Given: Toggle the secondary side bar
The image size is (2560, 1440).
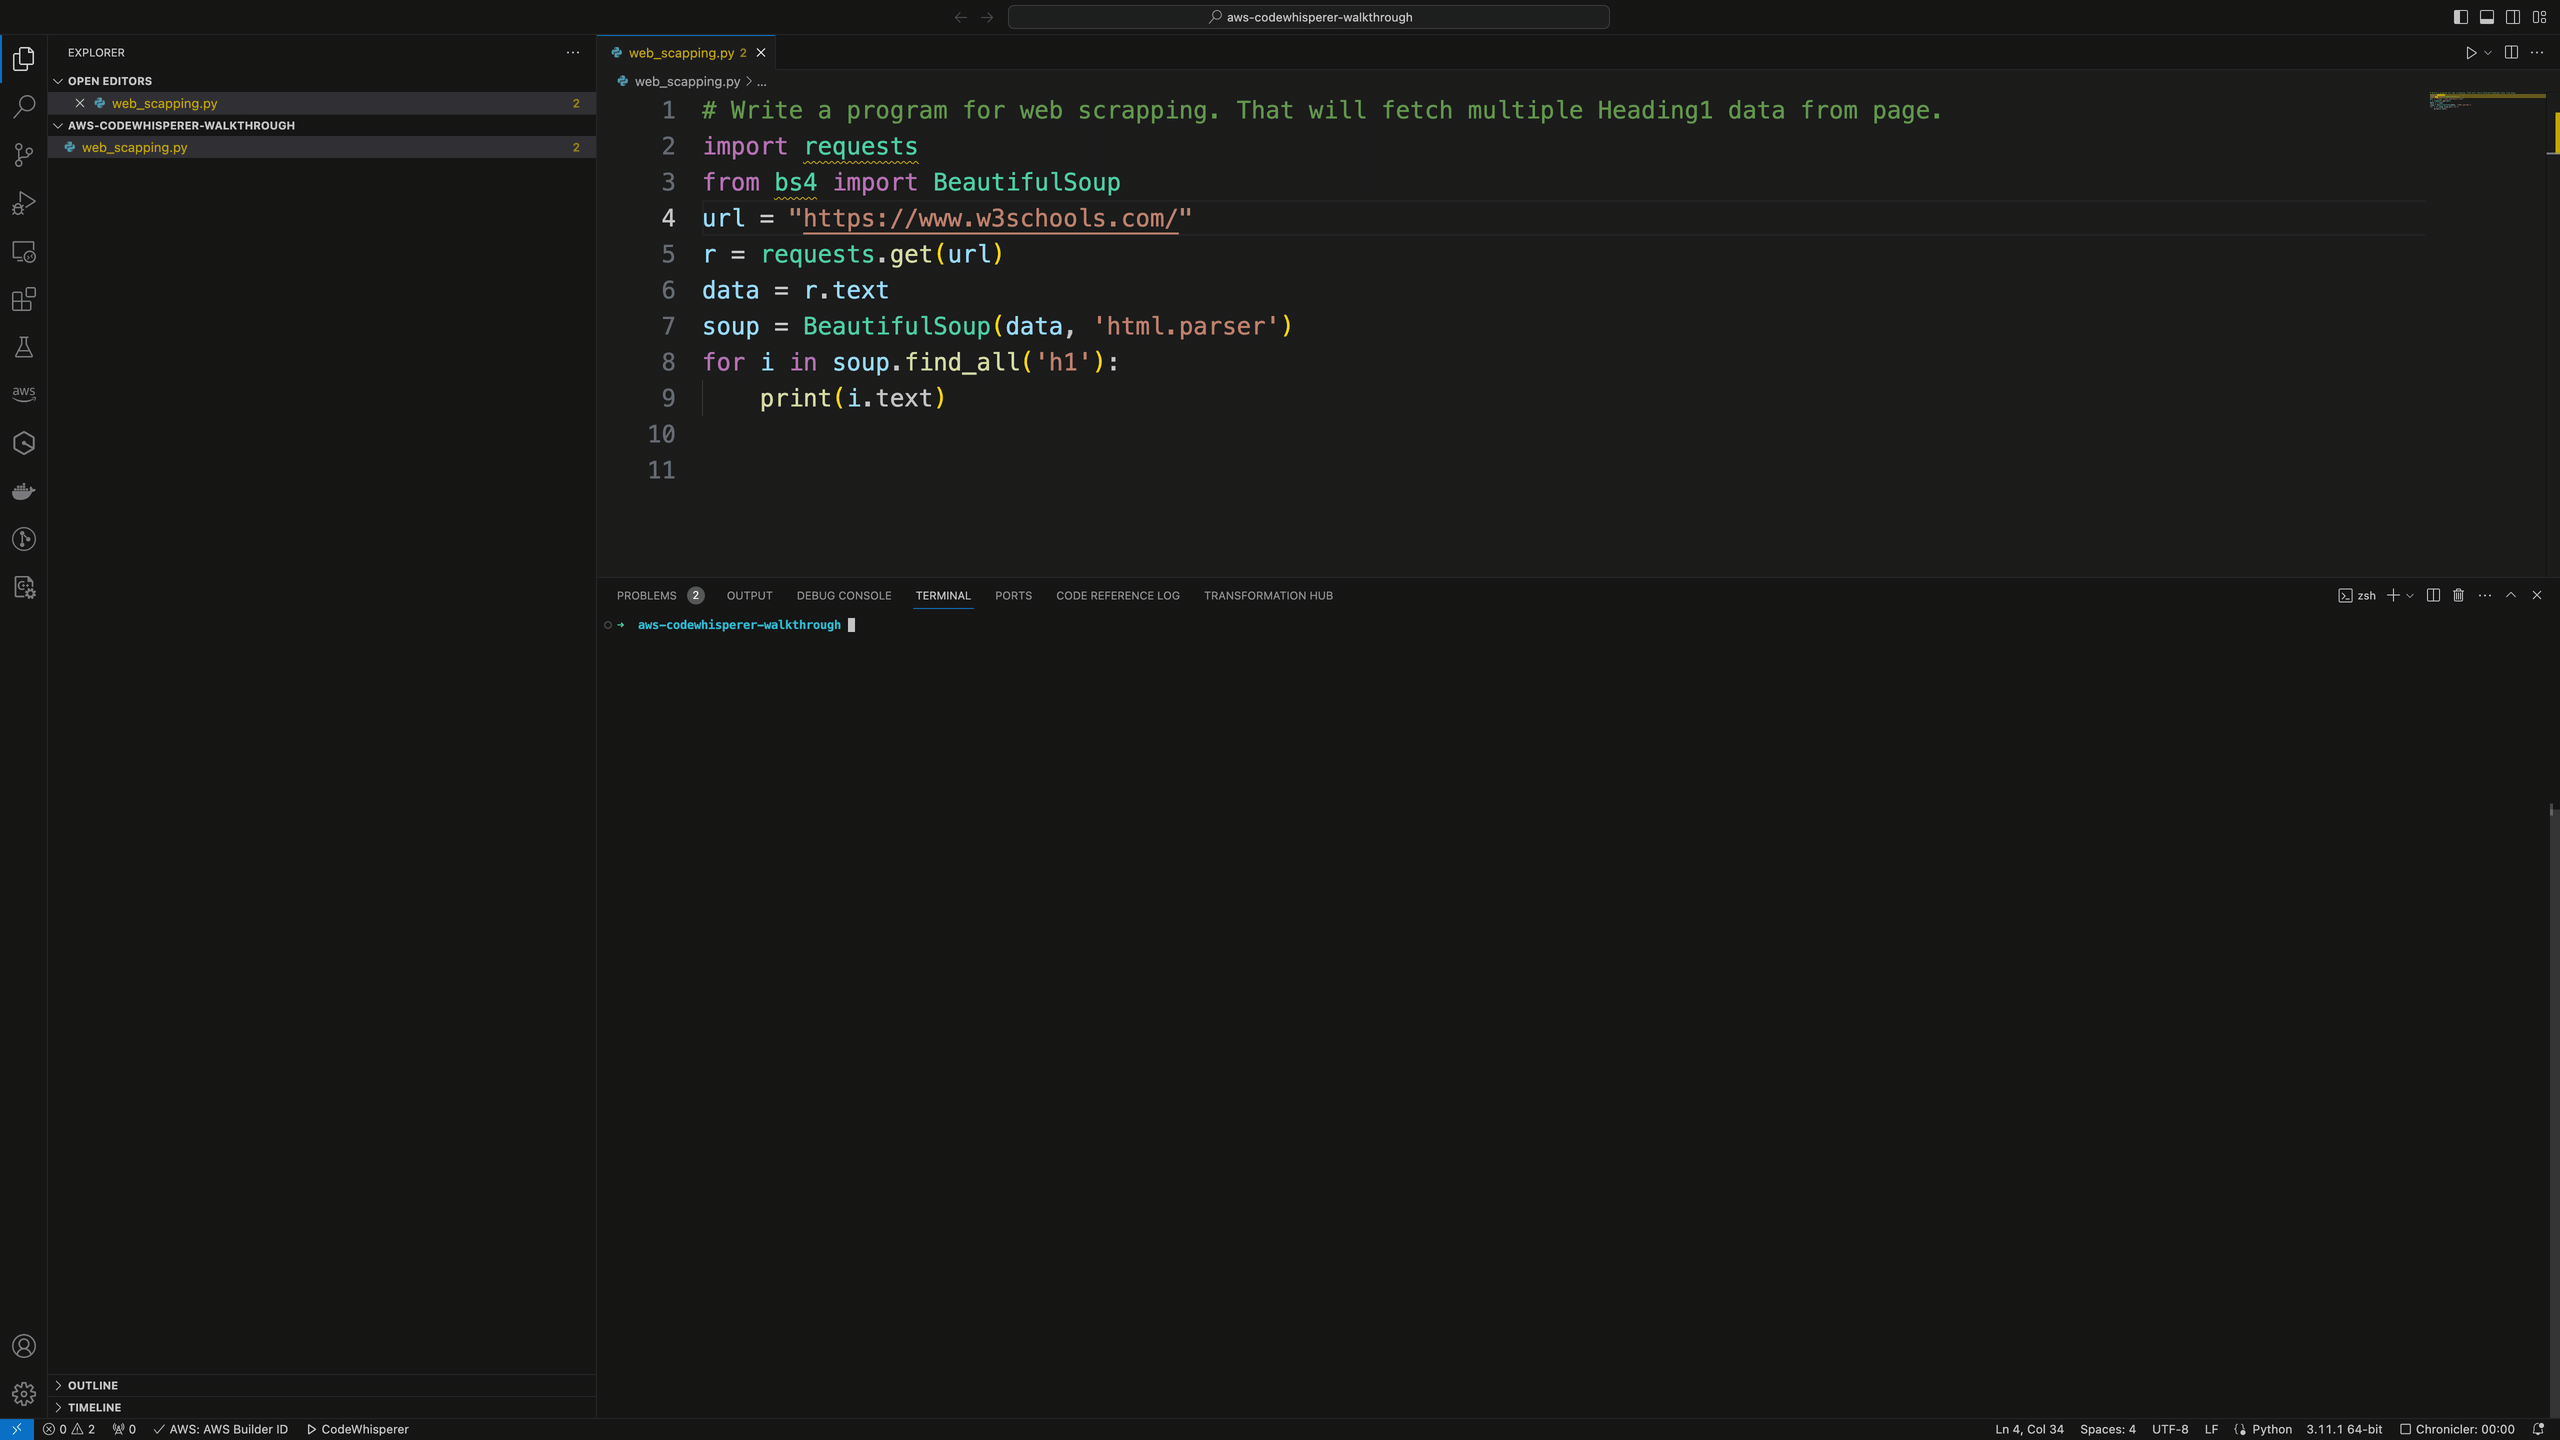Looking at the screenshot, I should (2513, 17).
